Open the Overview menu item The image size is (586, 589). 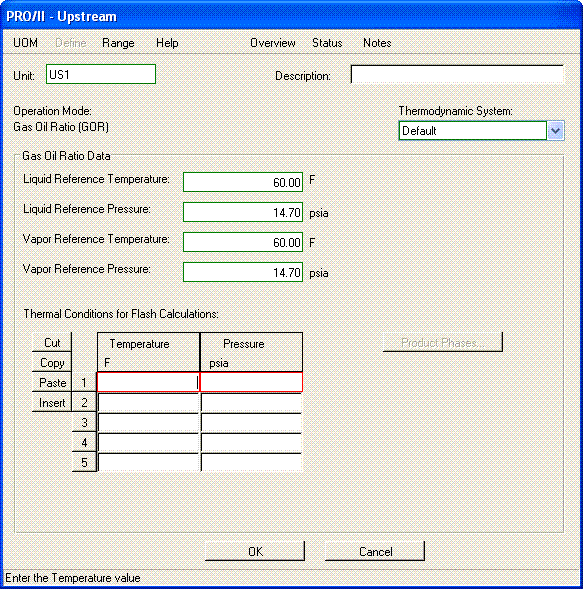coord(273,43)
